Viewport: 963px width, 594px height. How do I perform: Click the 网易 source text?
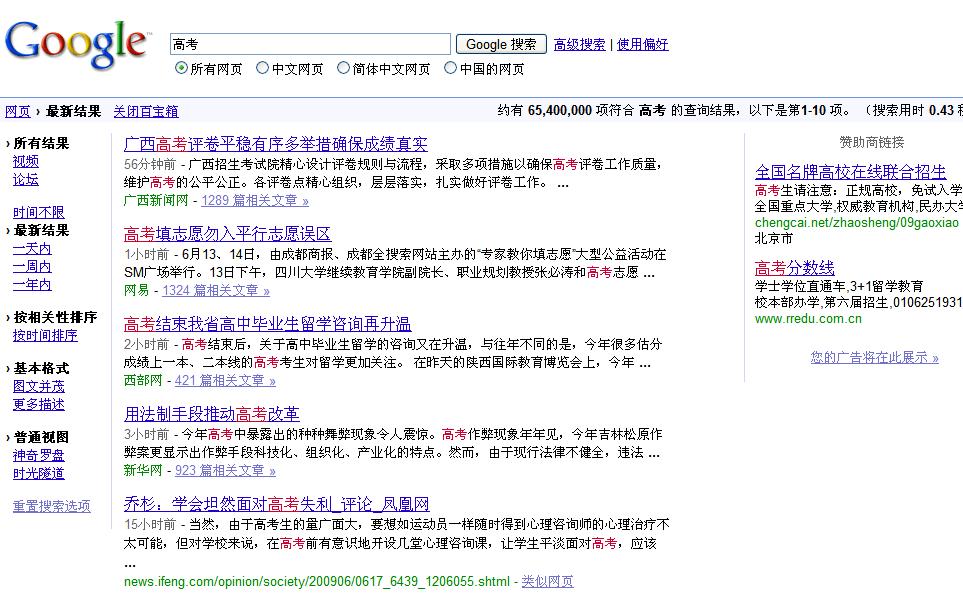pyautogui.click(x=136, y=290)
